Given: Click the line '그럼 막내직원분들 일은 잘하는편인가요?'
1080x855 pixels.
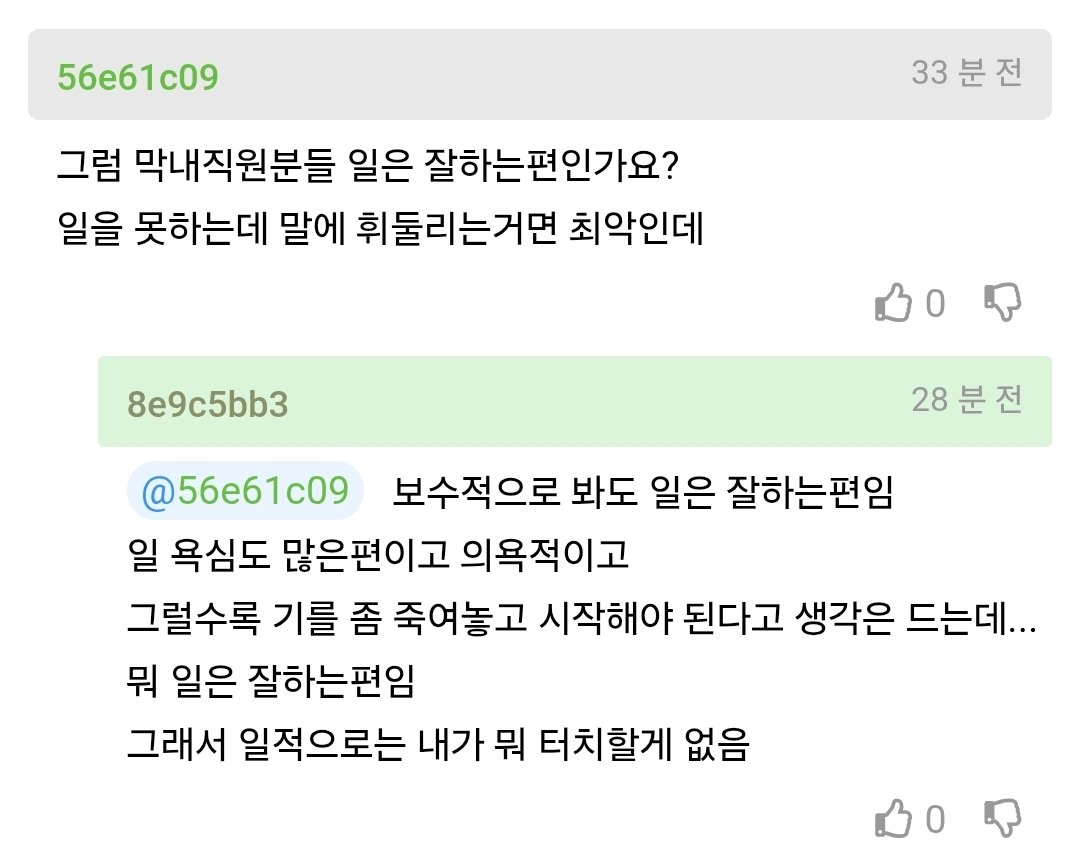Looking at the screenshot, I should coord(369,165).
